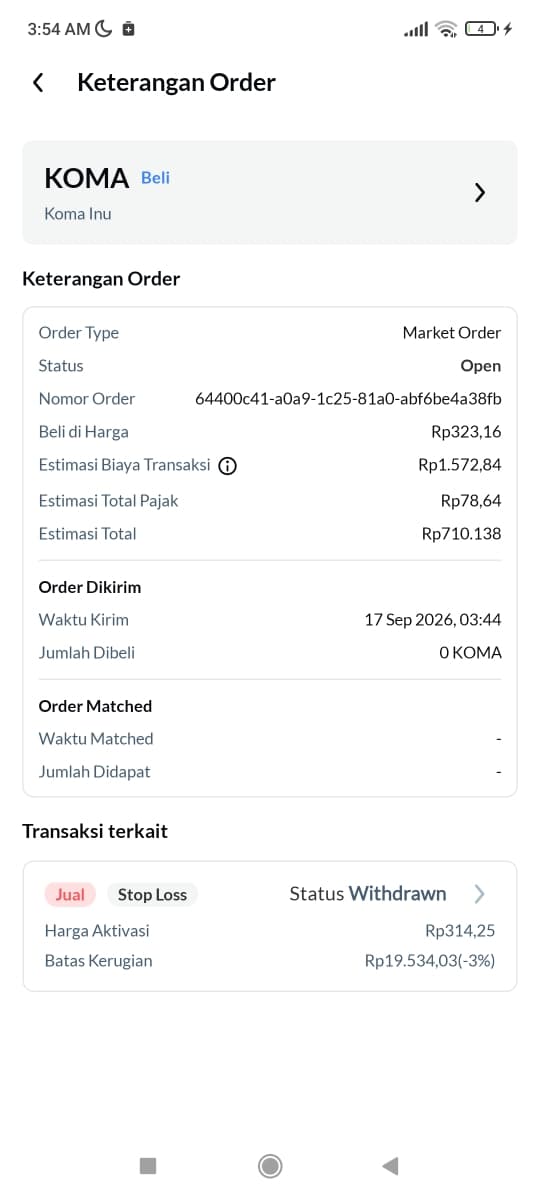Tap the Estimasi Total Rp710.138 value
This screenshot has height=1200, width=540.
click(462, 534)
